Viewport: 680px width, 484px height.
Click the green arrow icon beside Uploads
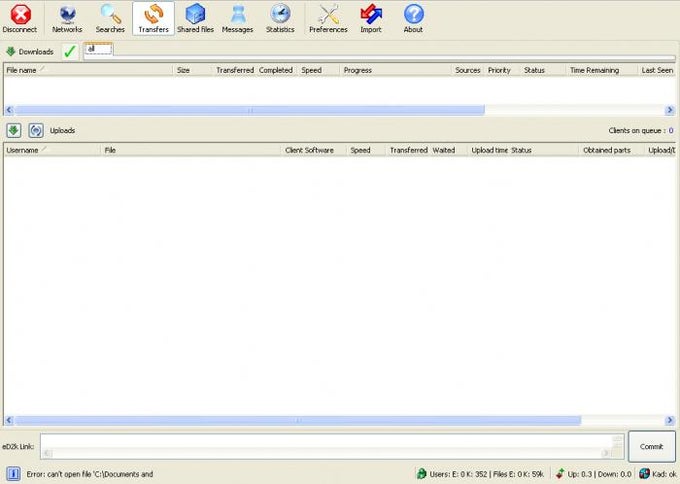(x=13, y=130)
